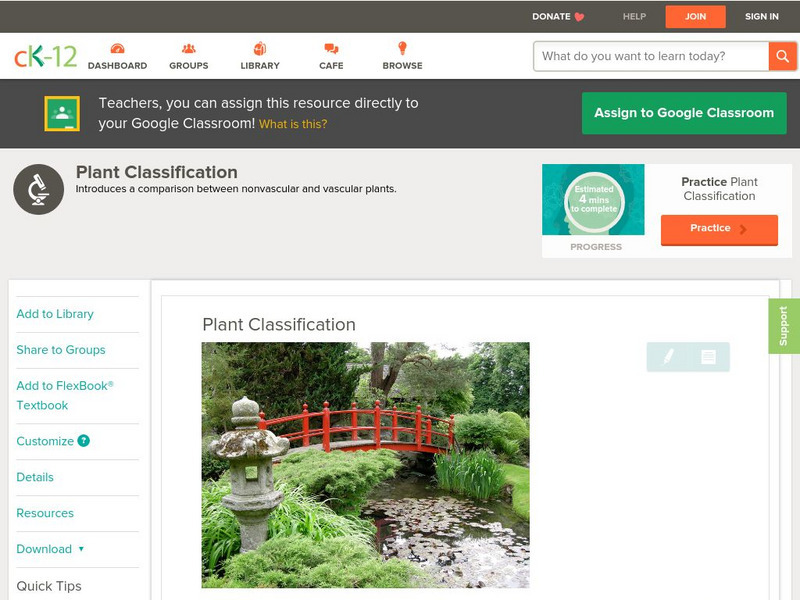Viewport: 800px width, 600px height.
Task: Click the 'Quick Tips' heading
Action: click(x=49, y=586)
